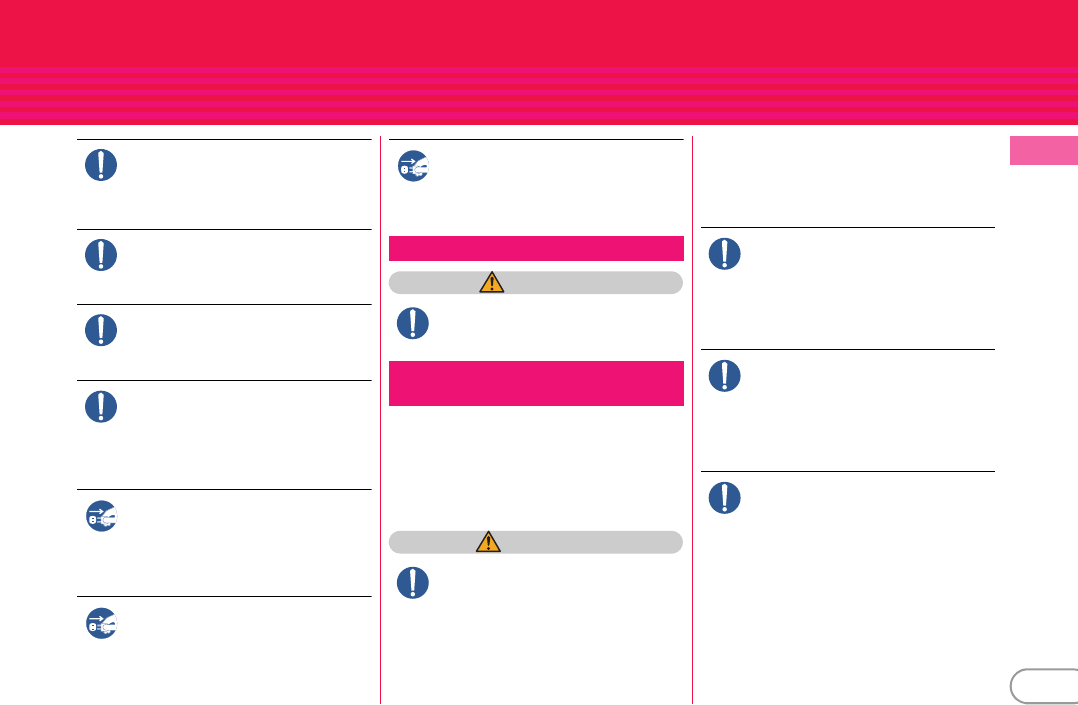Click the tall pink heading block in middle column
The width and height of the screenshot is (1078, 705).
click(536, 383)
